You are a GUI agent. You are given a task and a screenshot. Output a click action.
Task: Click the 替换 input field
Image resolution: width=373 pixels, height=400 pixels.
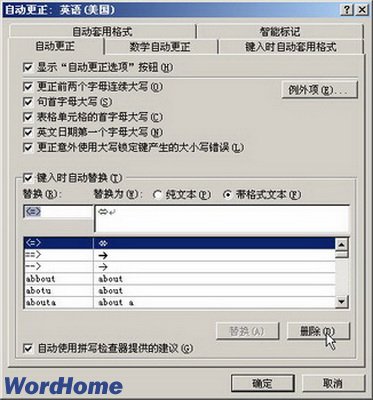[58, 212]
